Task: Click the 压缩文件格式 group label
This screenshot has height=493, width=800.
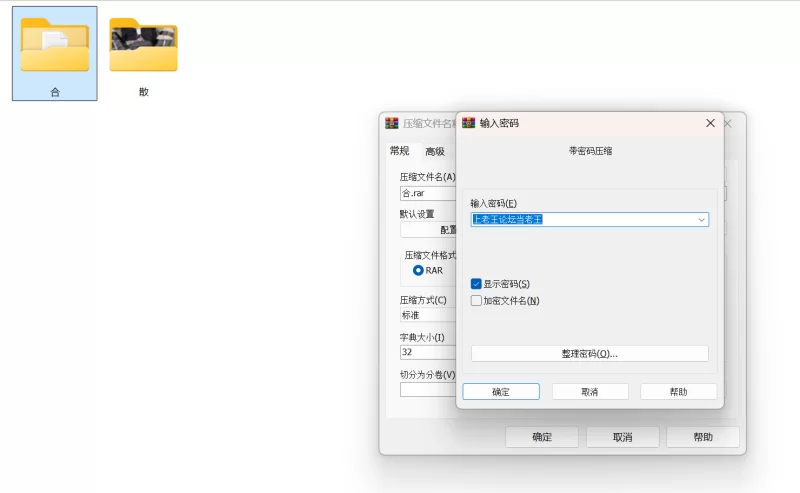Action: [x=430, y=255]
